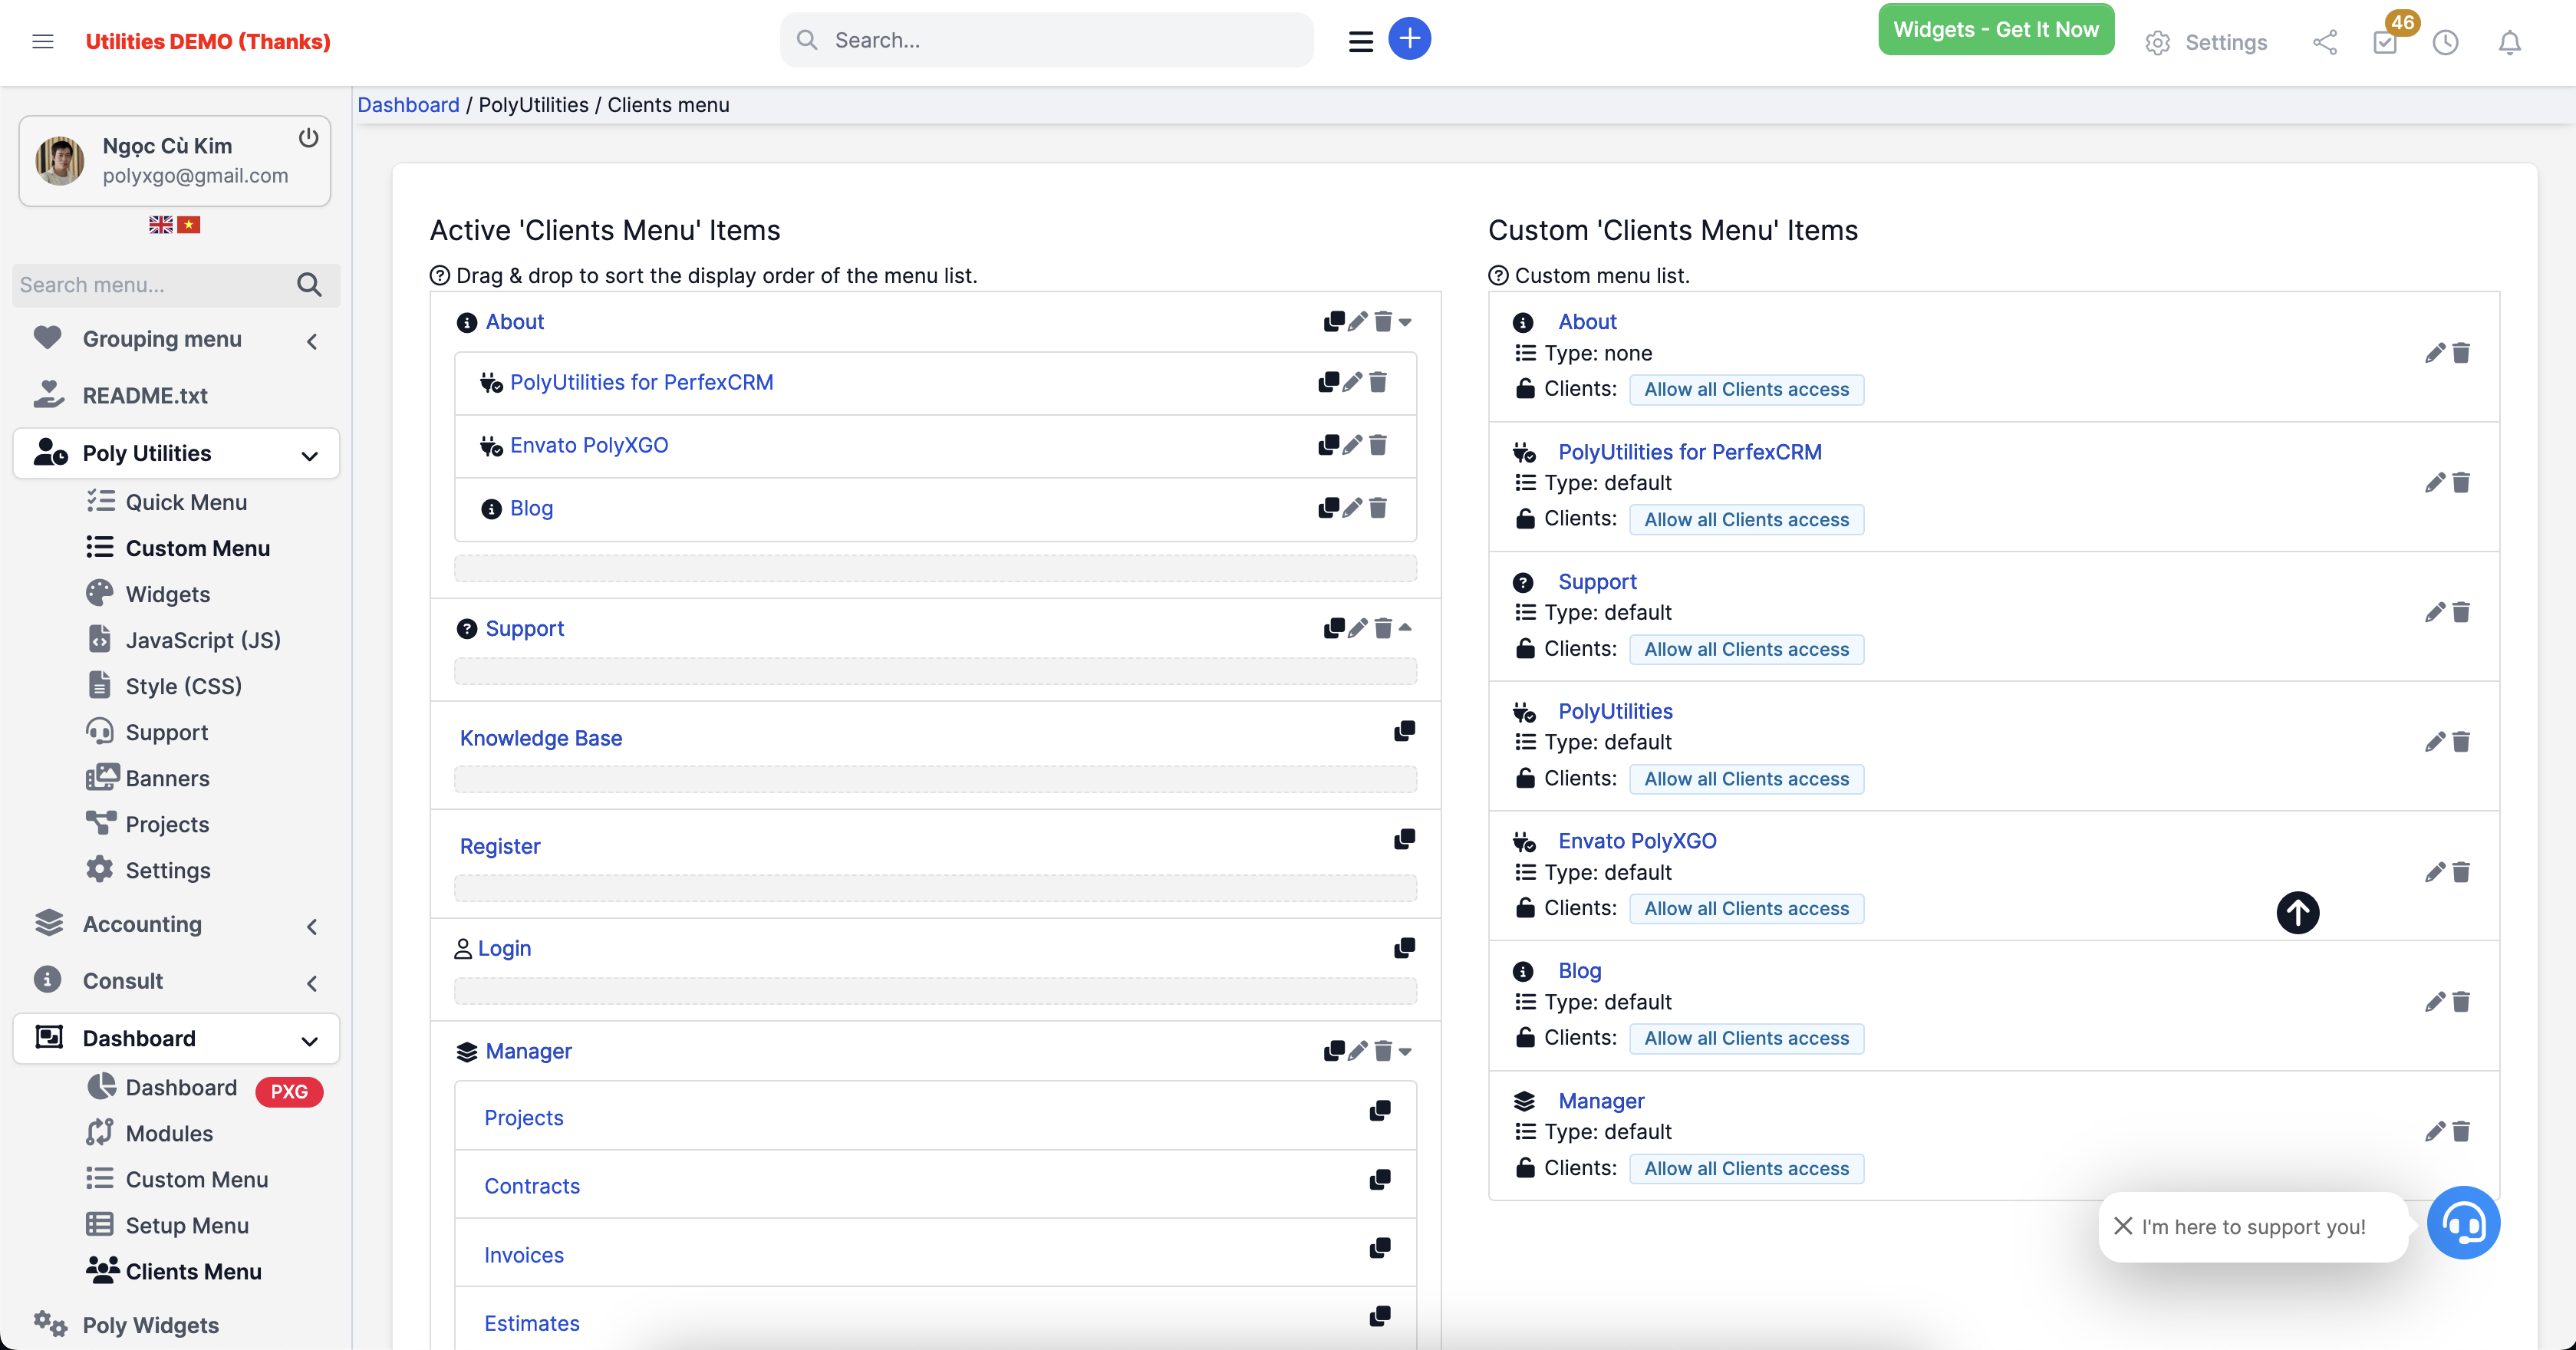
Task: Open the support chat headset bubble
Action: tap(2463, 1222)
